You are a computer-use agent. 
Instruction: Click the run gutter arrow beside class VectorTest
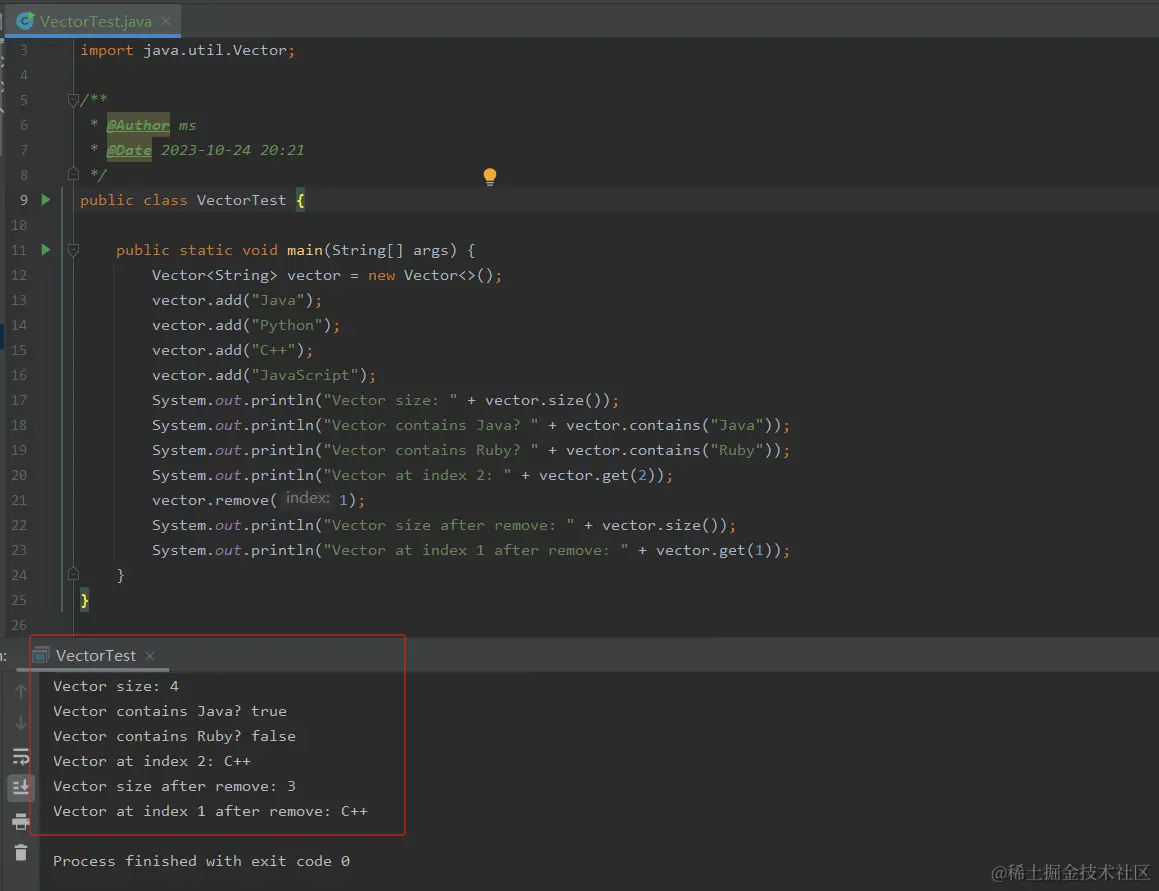[46, 200]
